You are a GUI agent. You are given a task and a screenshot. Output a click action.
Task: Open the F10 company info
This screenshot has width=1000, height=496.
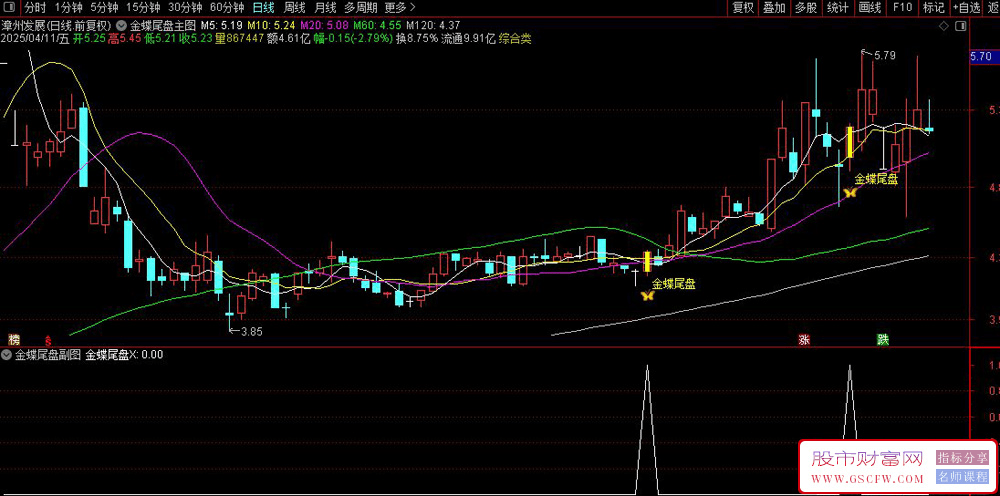902,8
